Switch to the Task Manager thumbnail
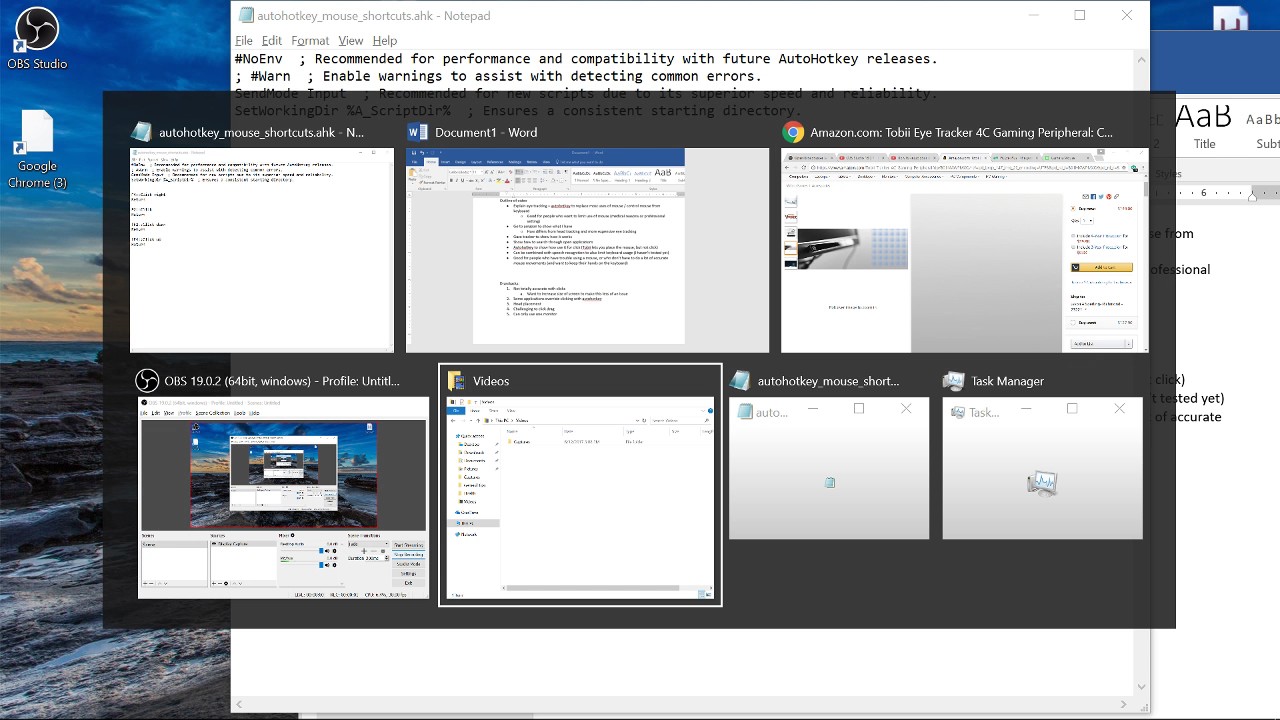The image size is (1280, 720). tap(1042, 468)
